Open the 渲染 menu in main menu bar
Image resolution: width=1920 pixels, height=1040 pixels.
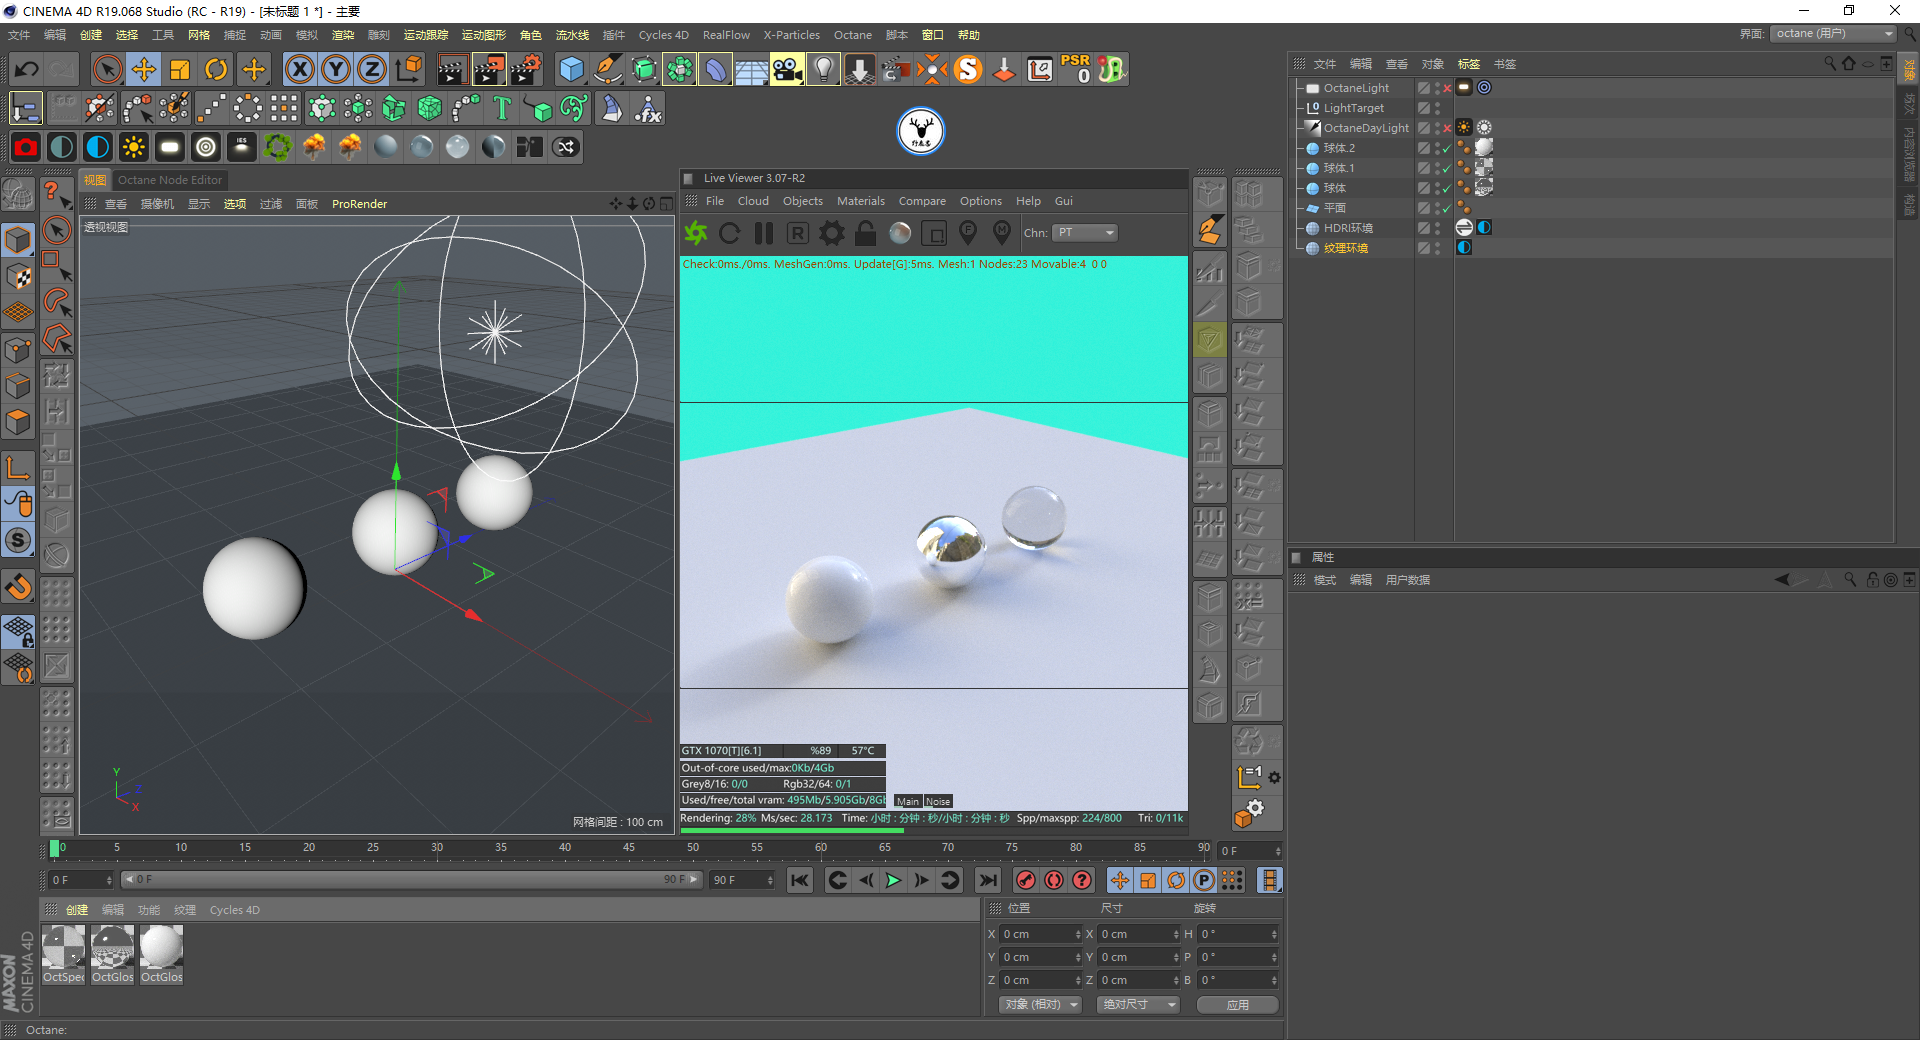coord(343,35)
